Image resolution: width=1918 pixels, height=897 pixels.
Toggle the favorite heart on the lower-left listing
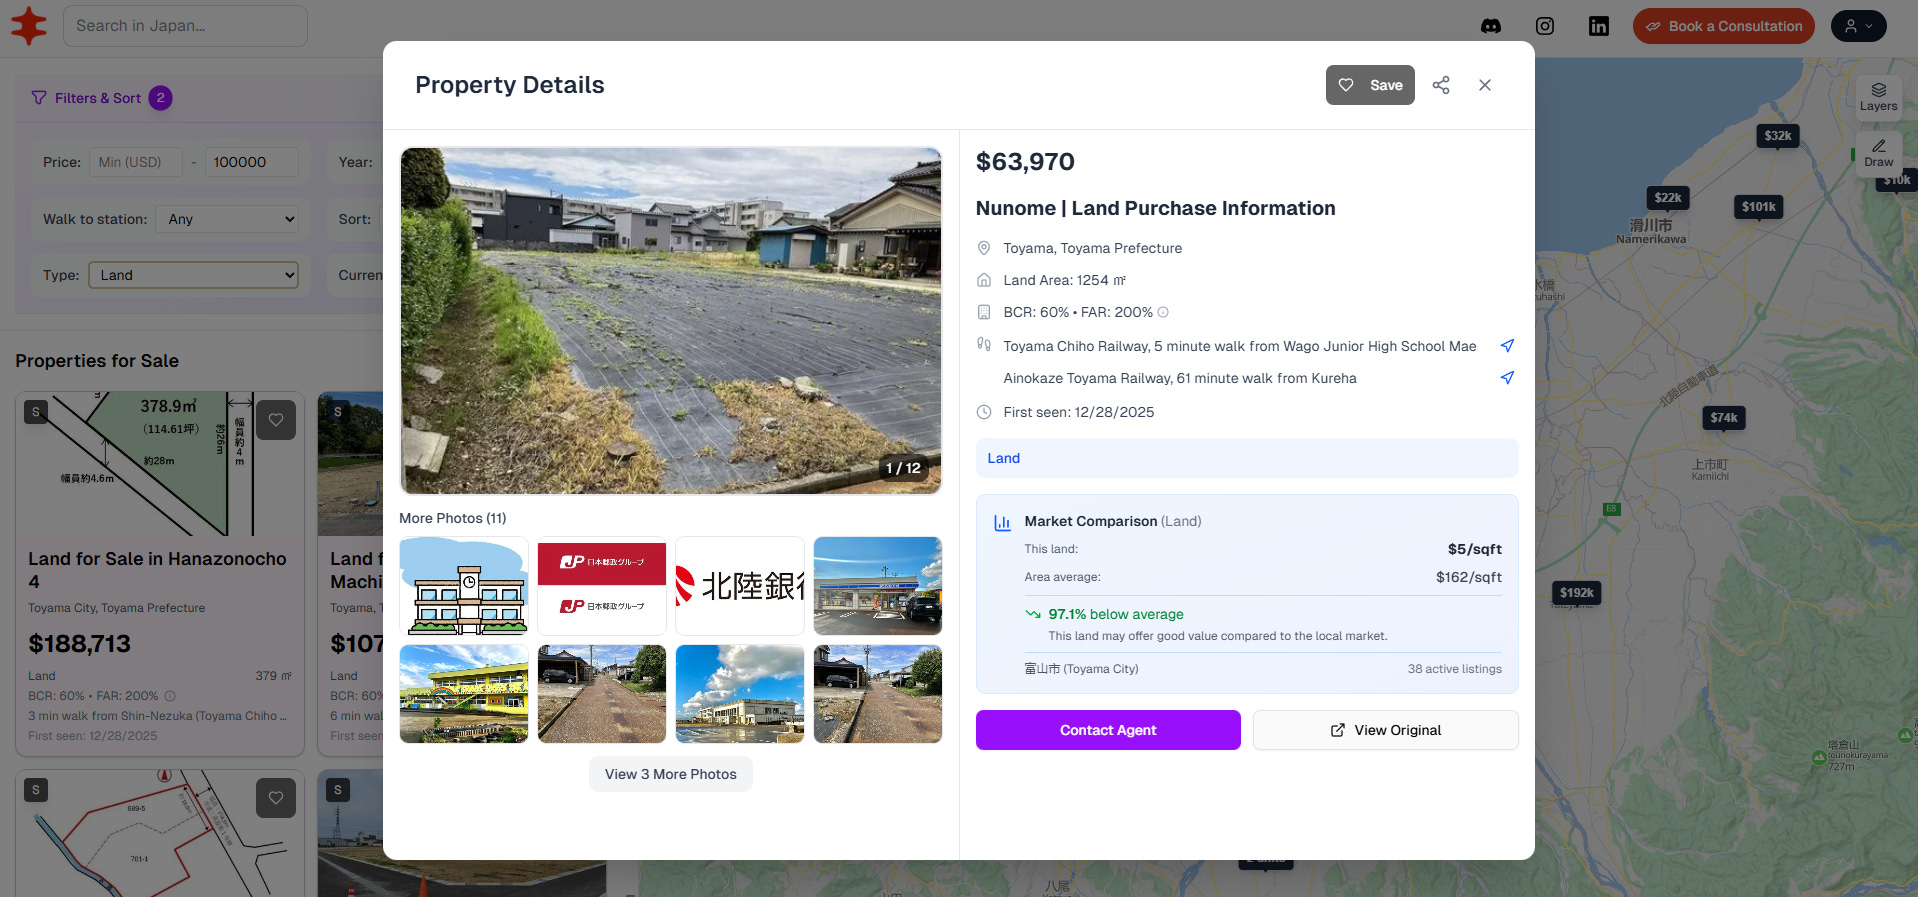point(276,798)
